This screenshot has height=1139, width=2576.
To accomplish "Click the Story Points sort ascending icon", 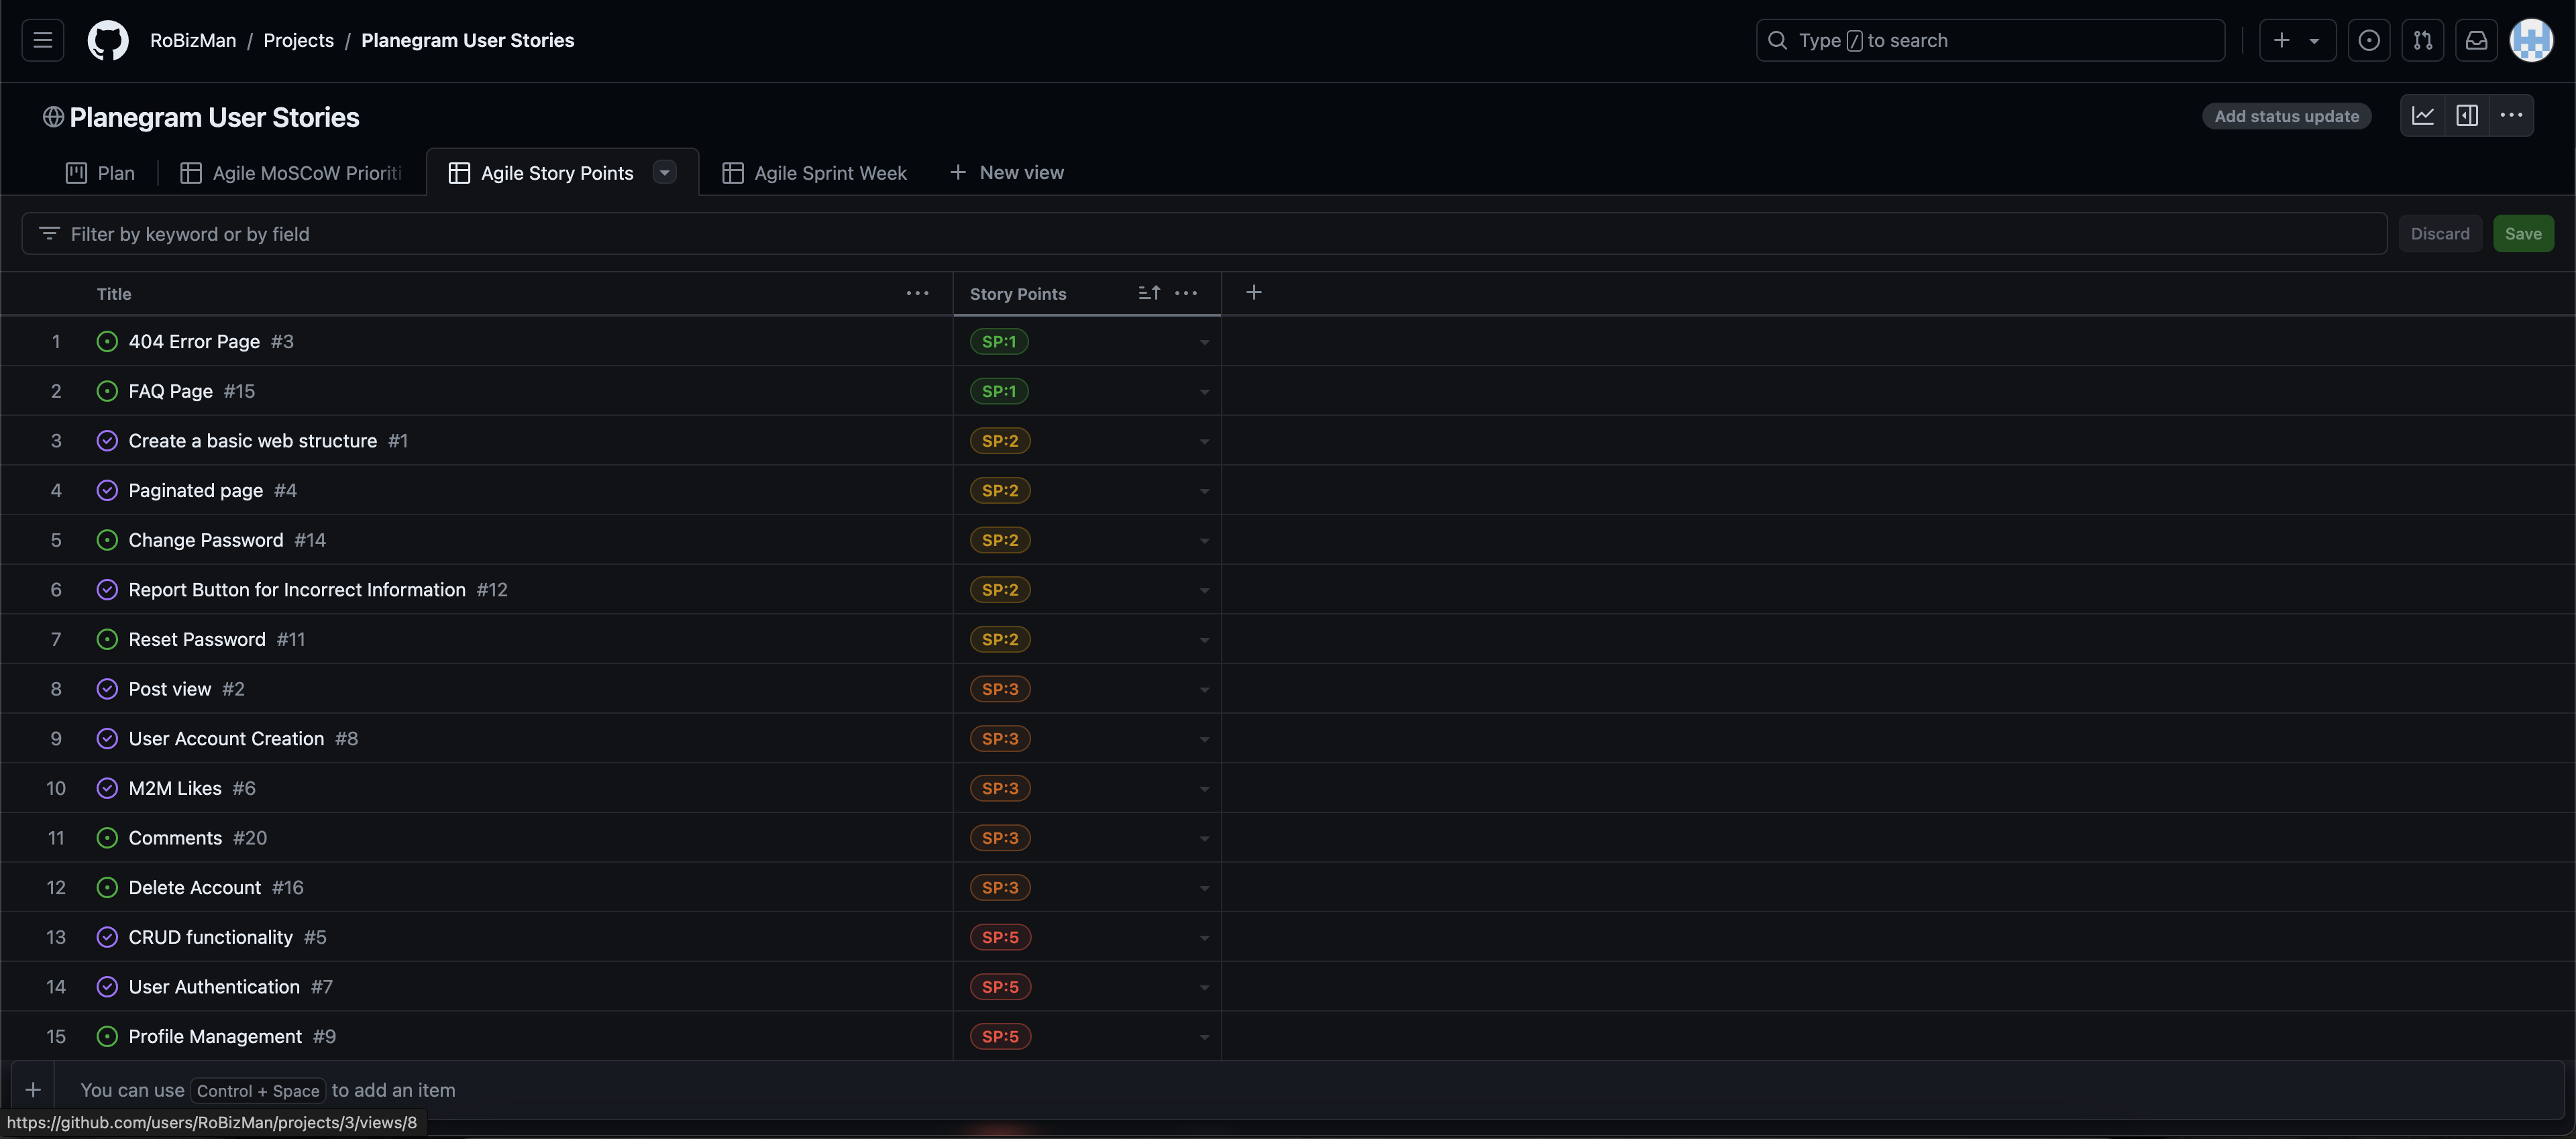I will pyautogui.click(x=1149, y=293).
